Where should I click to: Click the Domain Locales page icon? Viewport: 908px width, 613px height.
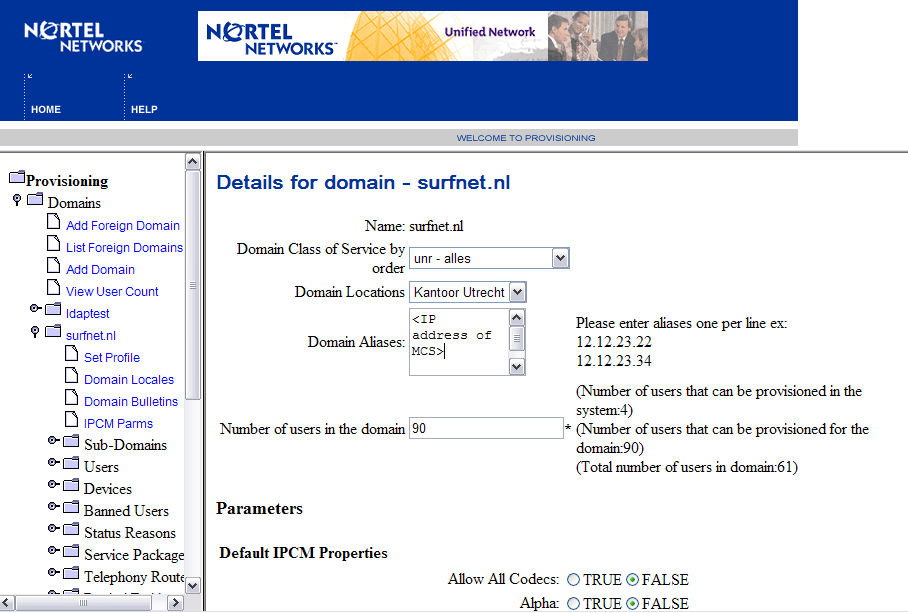click(x=71, y=375)
